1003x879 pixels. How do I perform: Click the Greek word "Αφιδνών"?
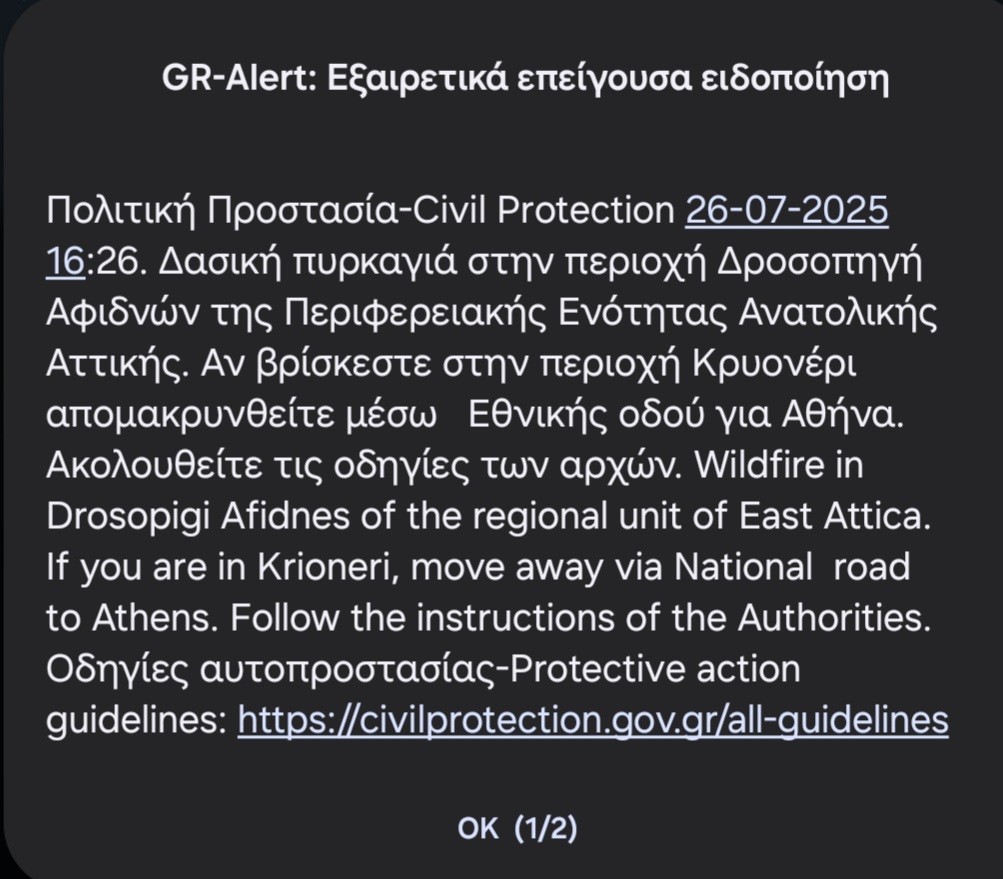coord(125,313)
